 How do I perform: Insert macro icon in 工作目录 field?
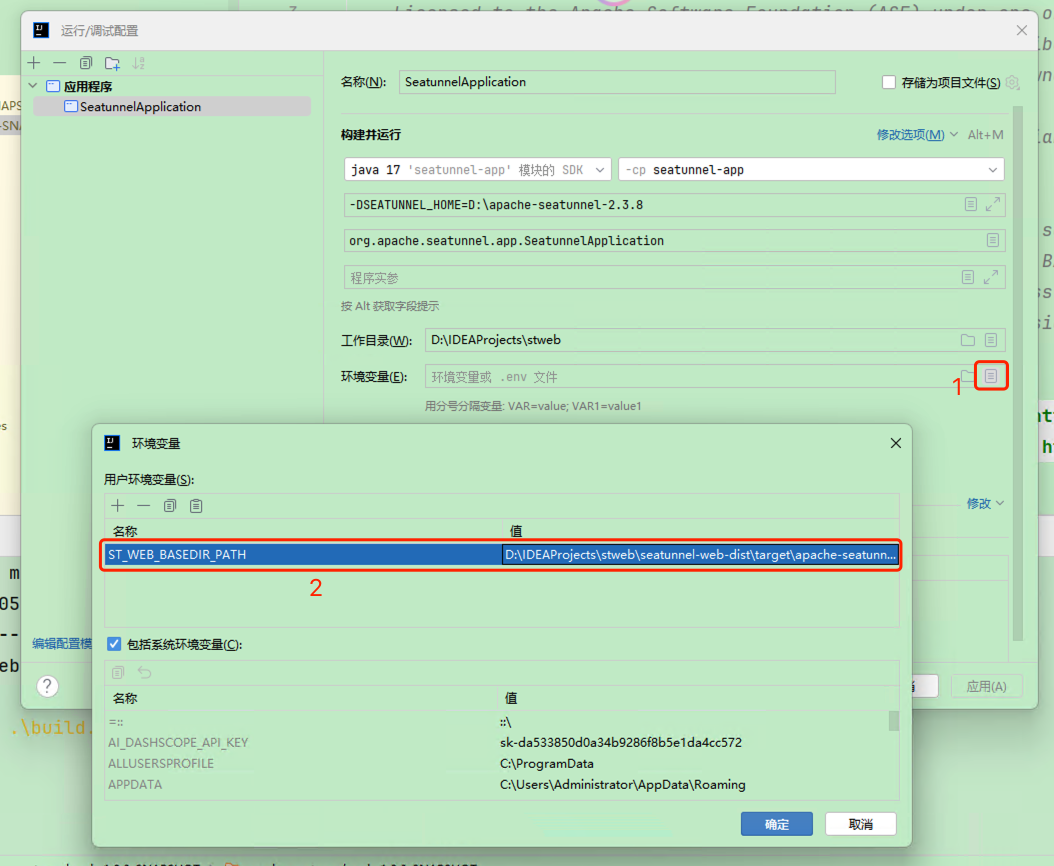point(991,340)
